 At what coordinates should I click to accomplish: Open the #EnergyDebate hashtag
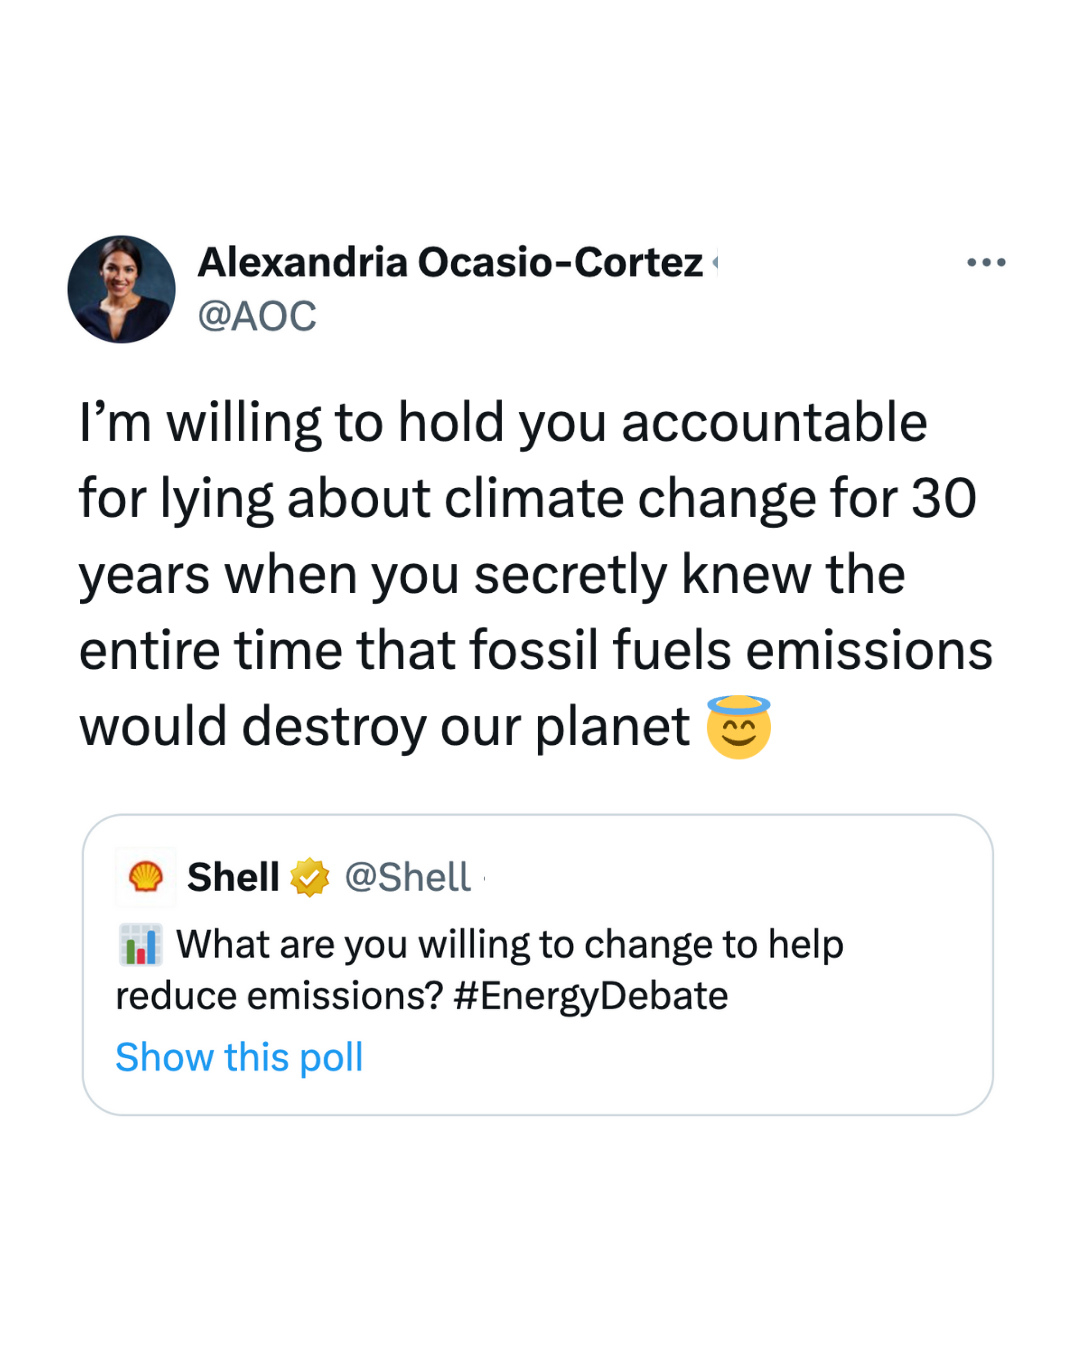pyautogui.click(x=590, y=996)
